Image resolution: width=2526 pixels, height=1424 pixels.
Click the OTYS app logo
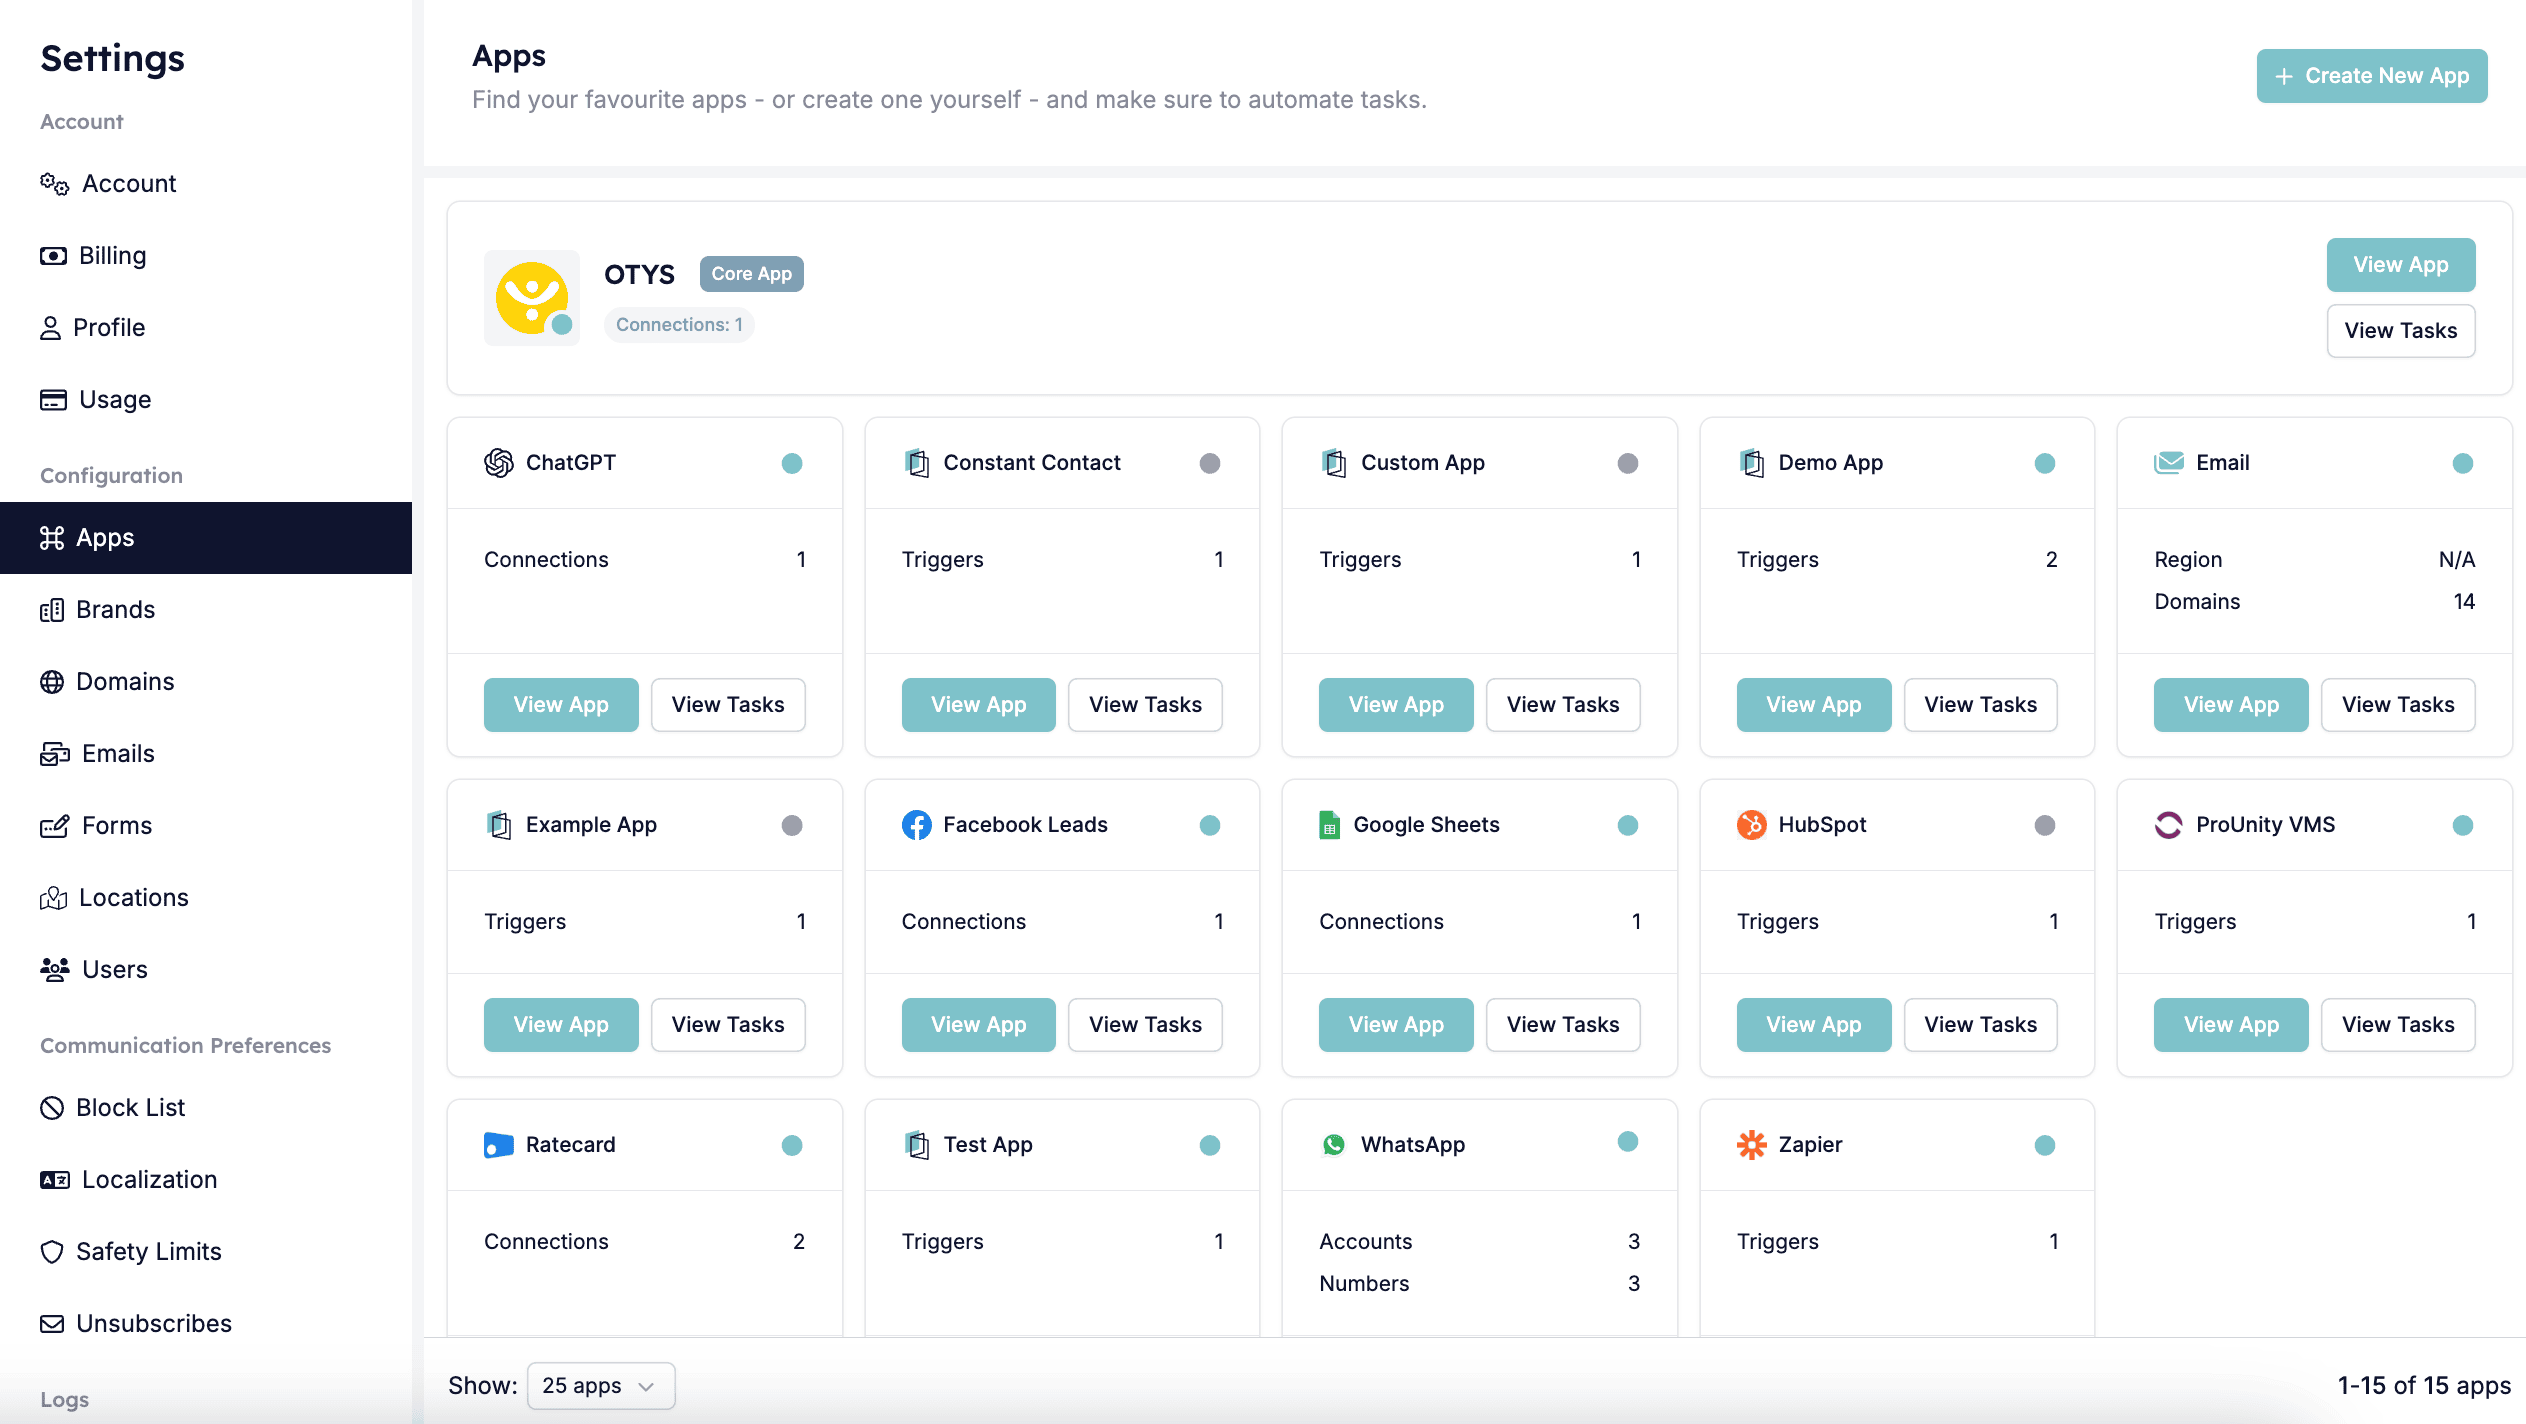tap(531, 298)
